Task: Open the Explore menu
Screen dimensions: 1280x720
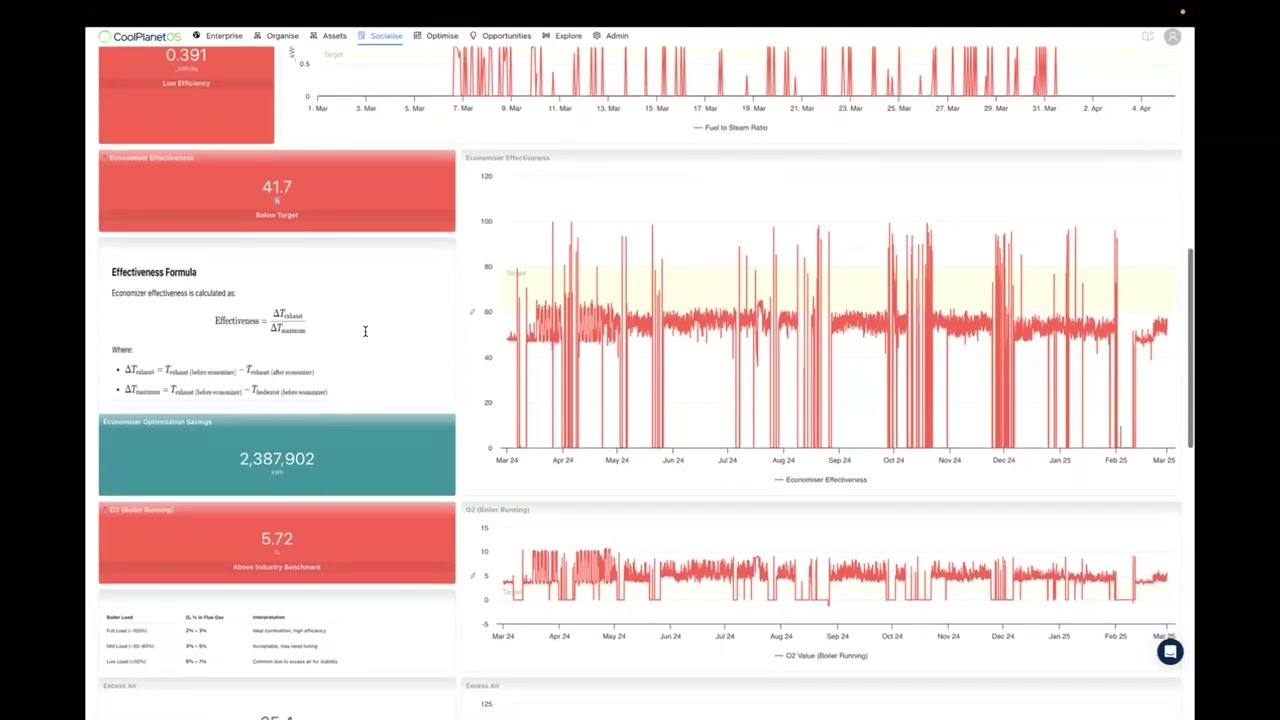Action: pos(568,36)
